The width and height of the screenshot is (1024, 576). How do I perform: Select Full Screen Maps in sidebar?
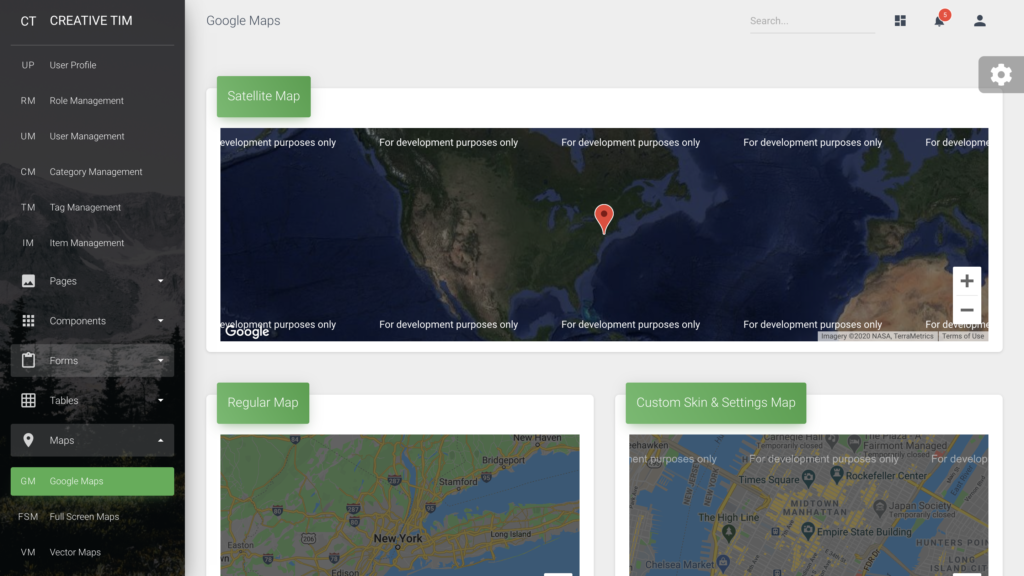point(84,517)
